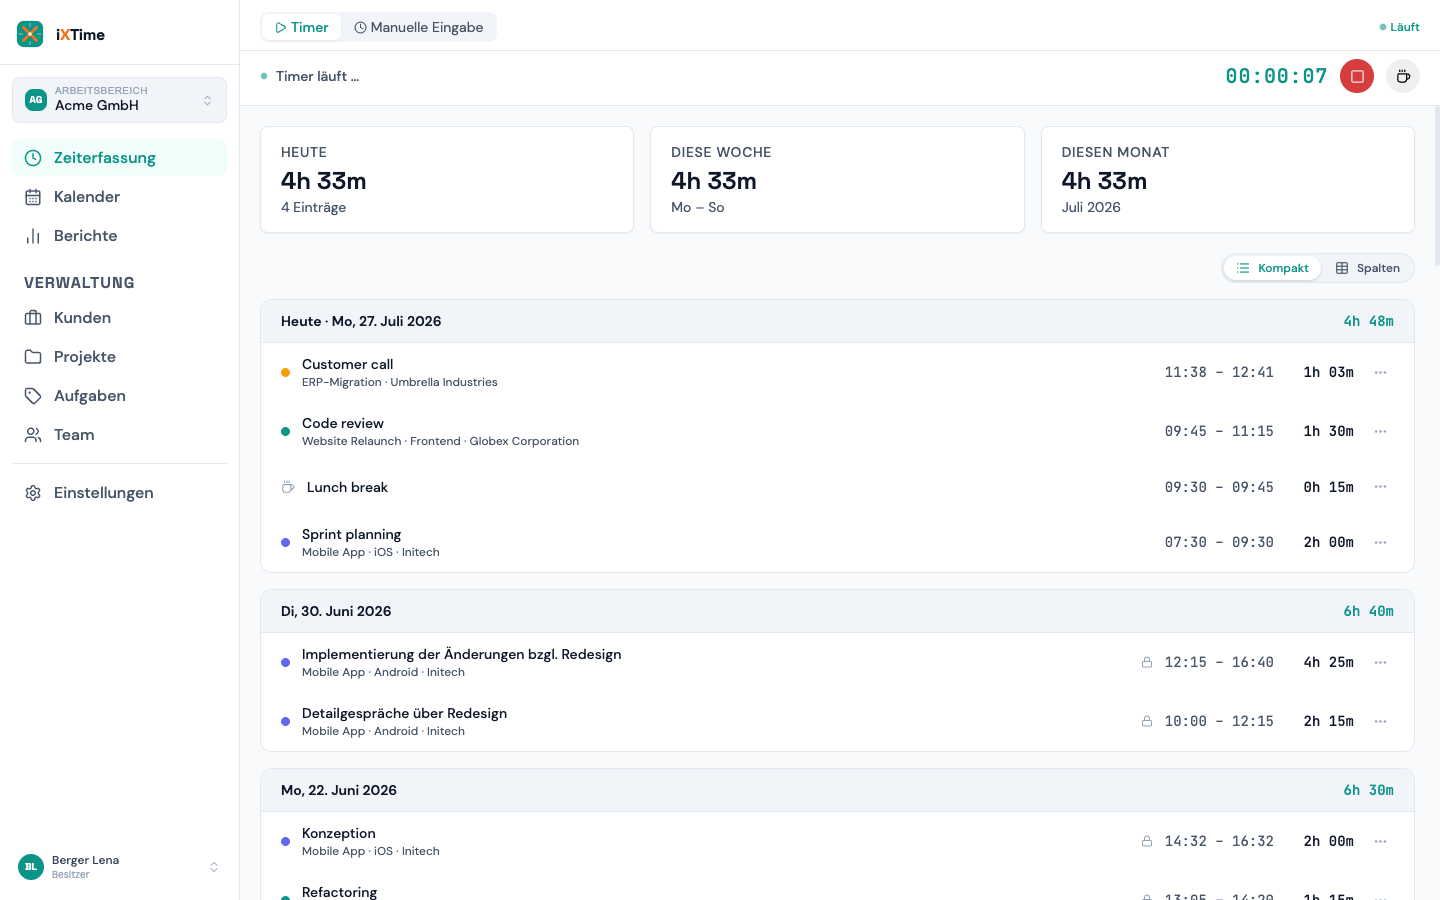
Task: Go to Aufgaben management page
Action: [x=119, y=396]
